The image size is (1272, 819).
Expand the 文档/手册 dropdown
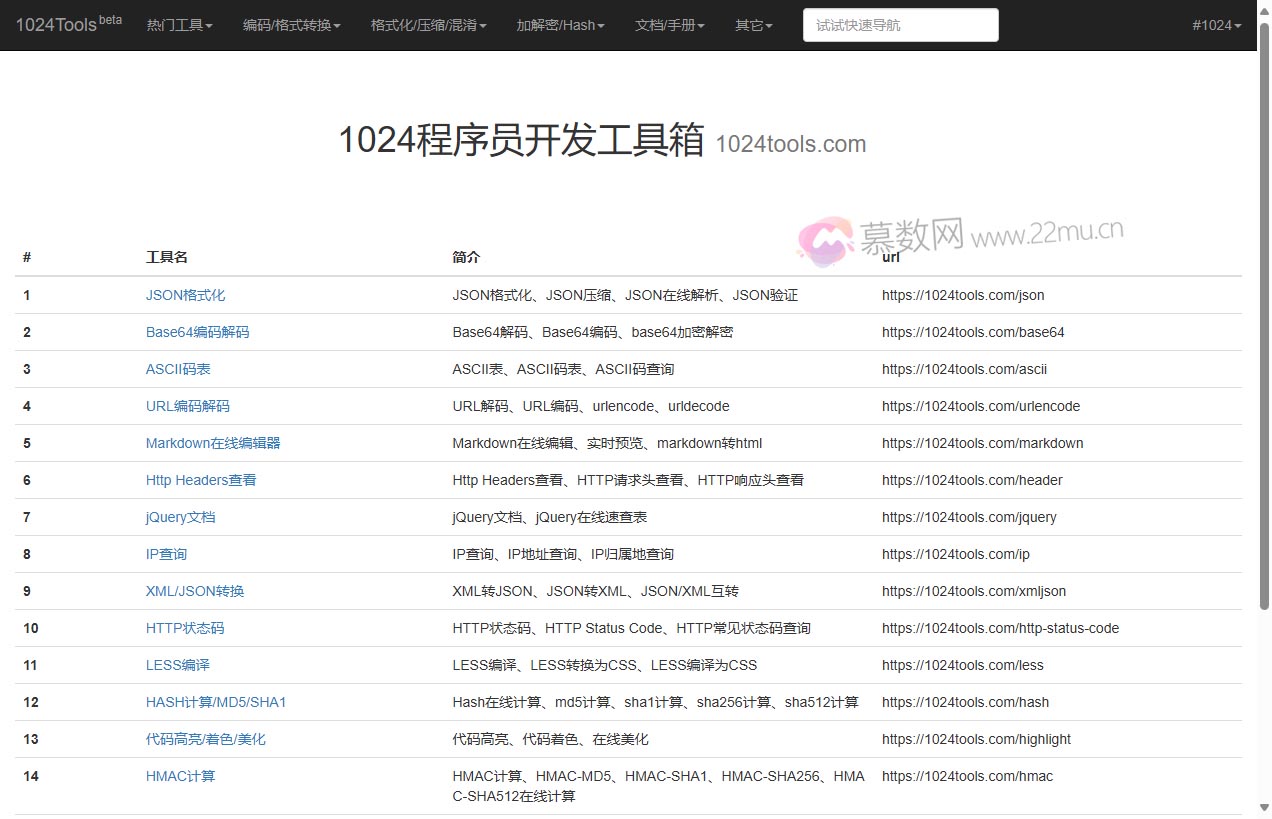pyautogui.click(x=669, y=25)
